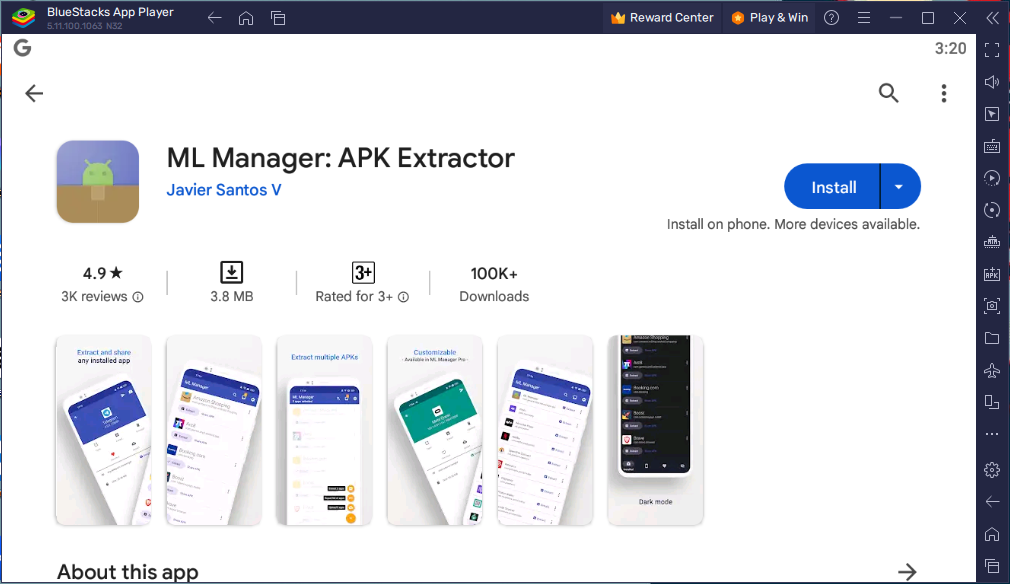Screen dimensions: 1010x584
Task: Open the BlueStacks hamburger menu
Action: pos(864,18)
